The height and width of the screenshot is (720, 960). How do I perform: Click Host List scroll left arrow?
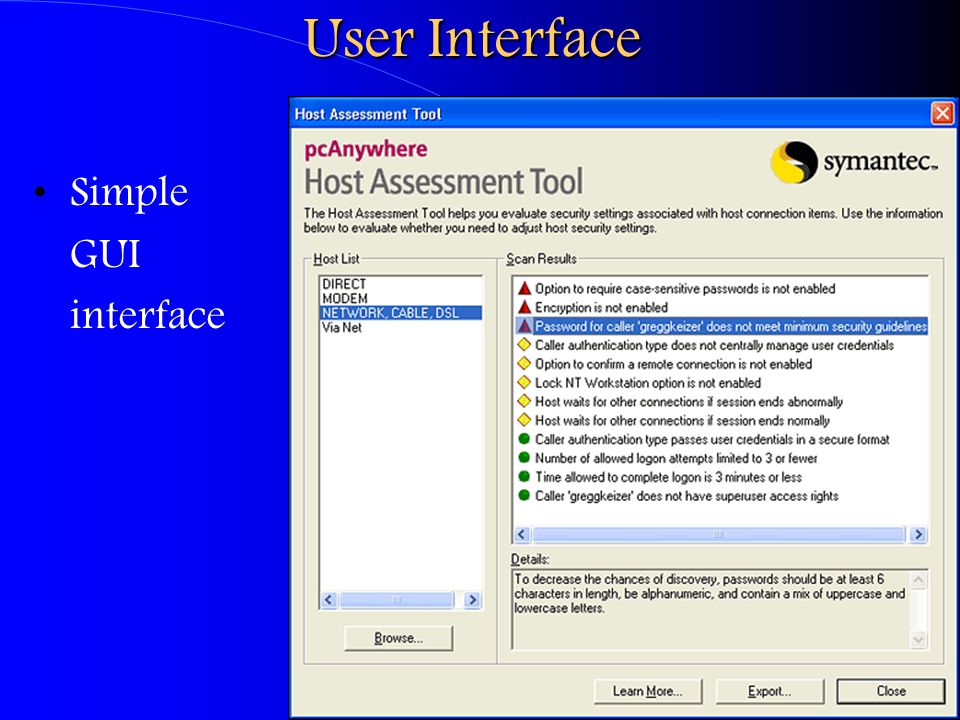coord(329,599)
